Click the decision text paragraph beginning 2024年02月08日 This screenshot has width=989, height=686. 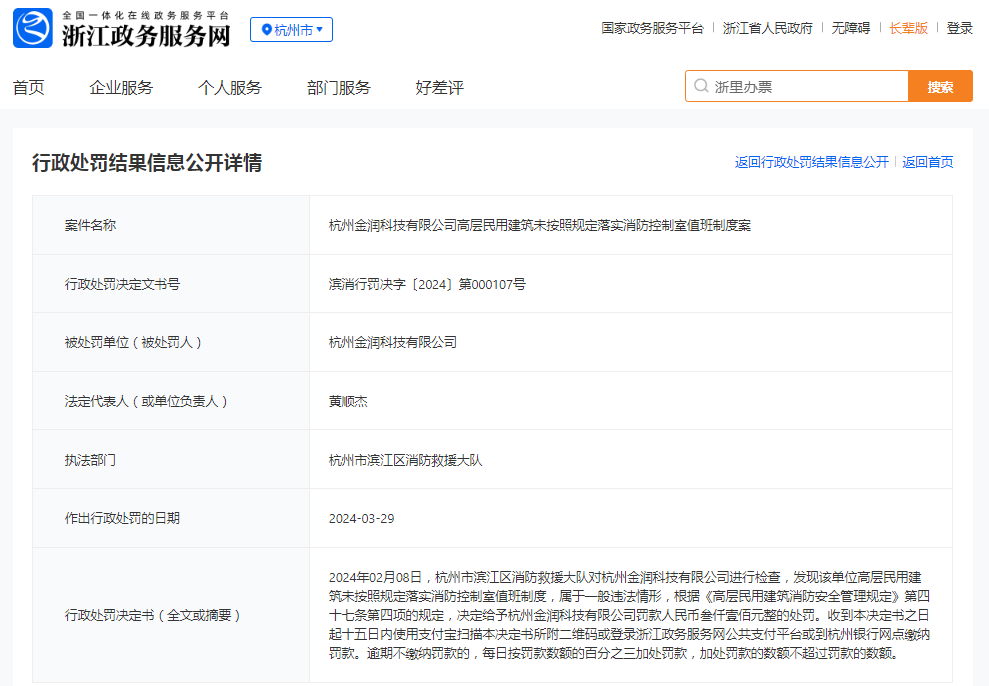629,615
